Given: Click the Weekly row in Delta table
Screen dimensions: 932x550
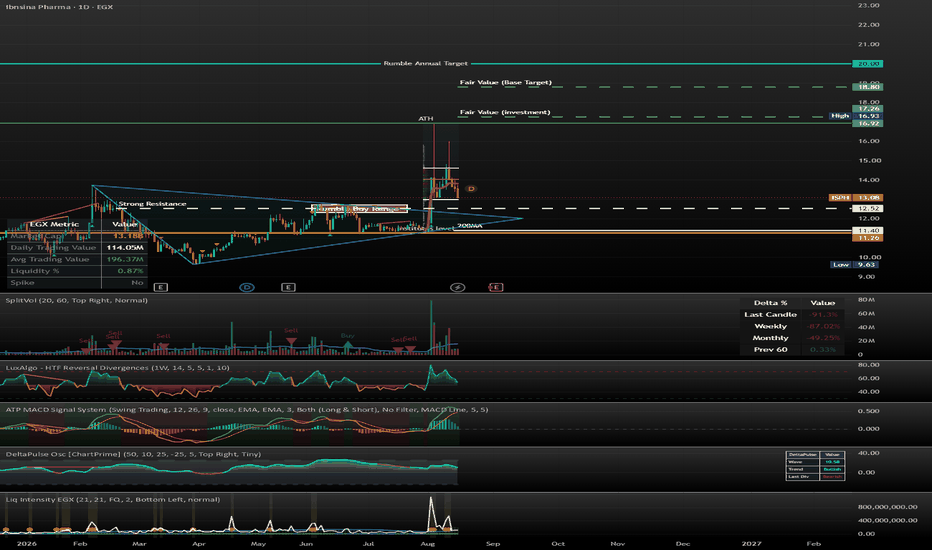Looking at the screenshot, I should point(792,326).
